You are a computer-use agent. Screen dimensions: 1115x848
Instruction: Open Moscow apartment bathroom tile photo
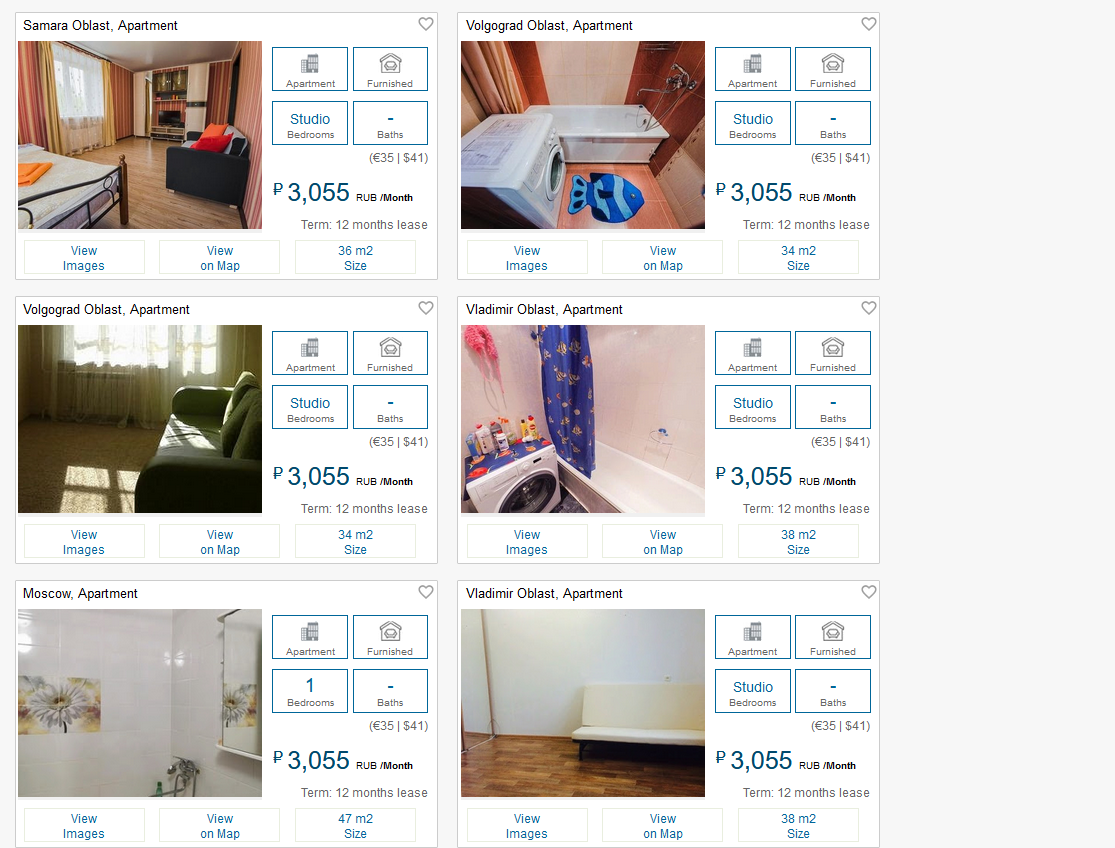(x=140, y=703)
